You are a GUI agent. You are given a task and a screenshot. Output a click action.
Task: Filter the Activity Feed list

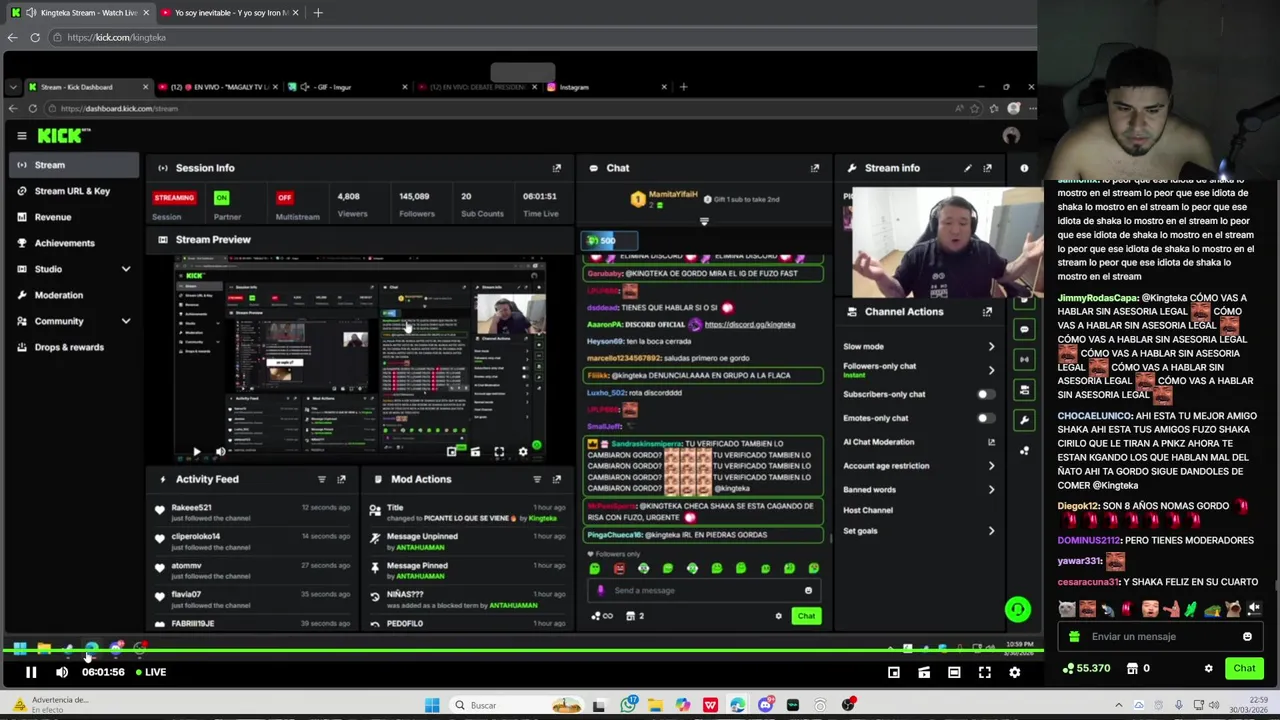(321, 479)
